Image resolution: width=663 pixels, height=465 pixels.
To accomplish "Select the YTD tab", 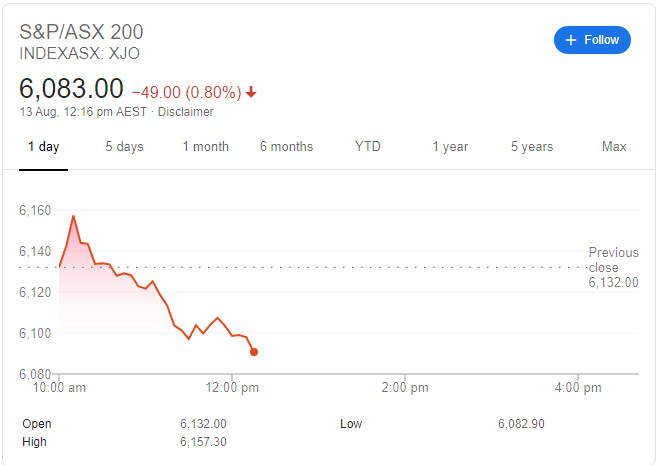I will pyautogui.click(x=367, y=147).
